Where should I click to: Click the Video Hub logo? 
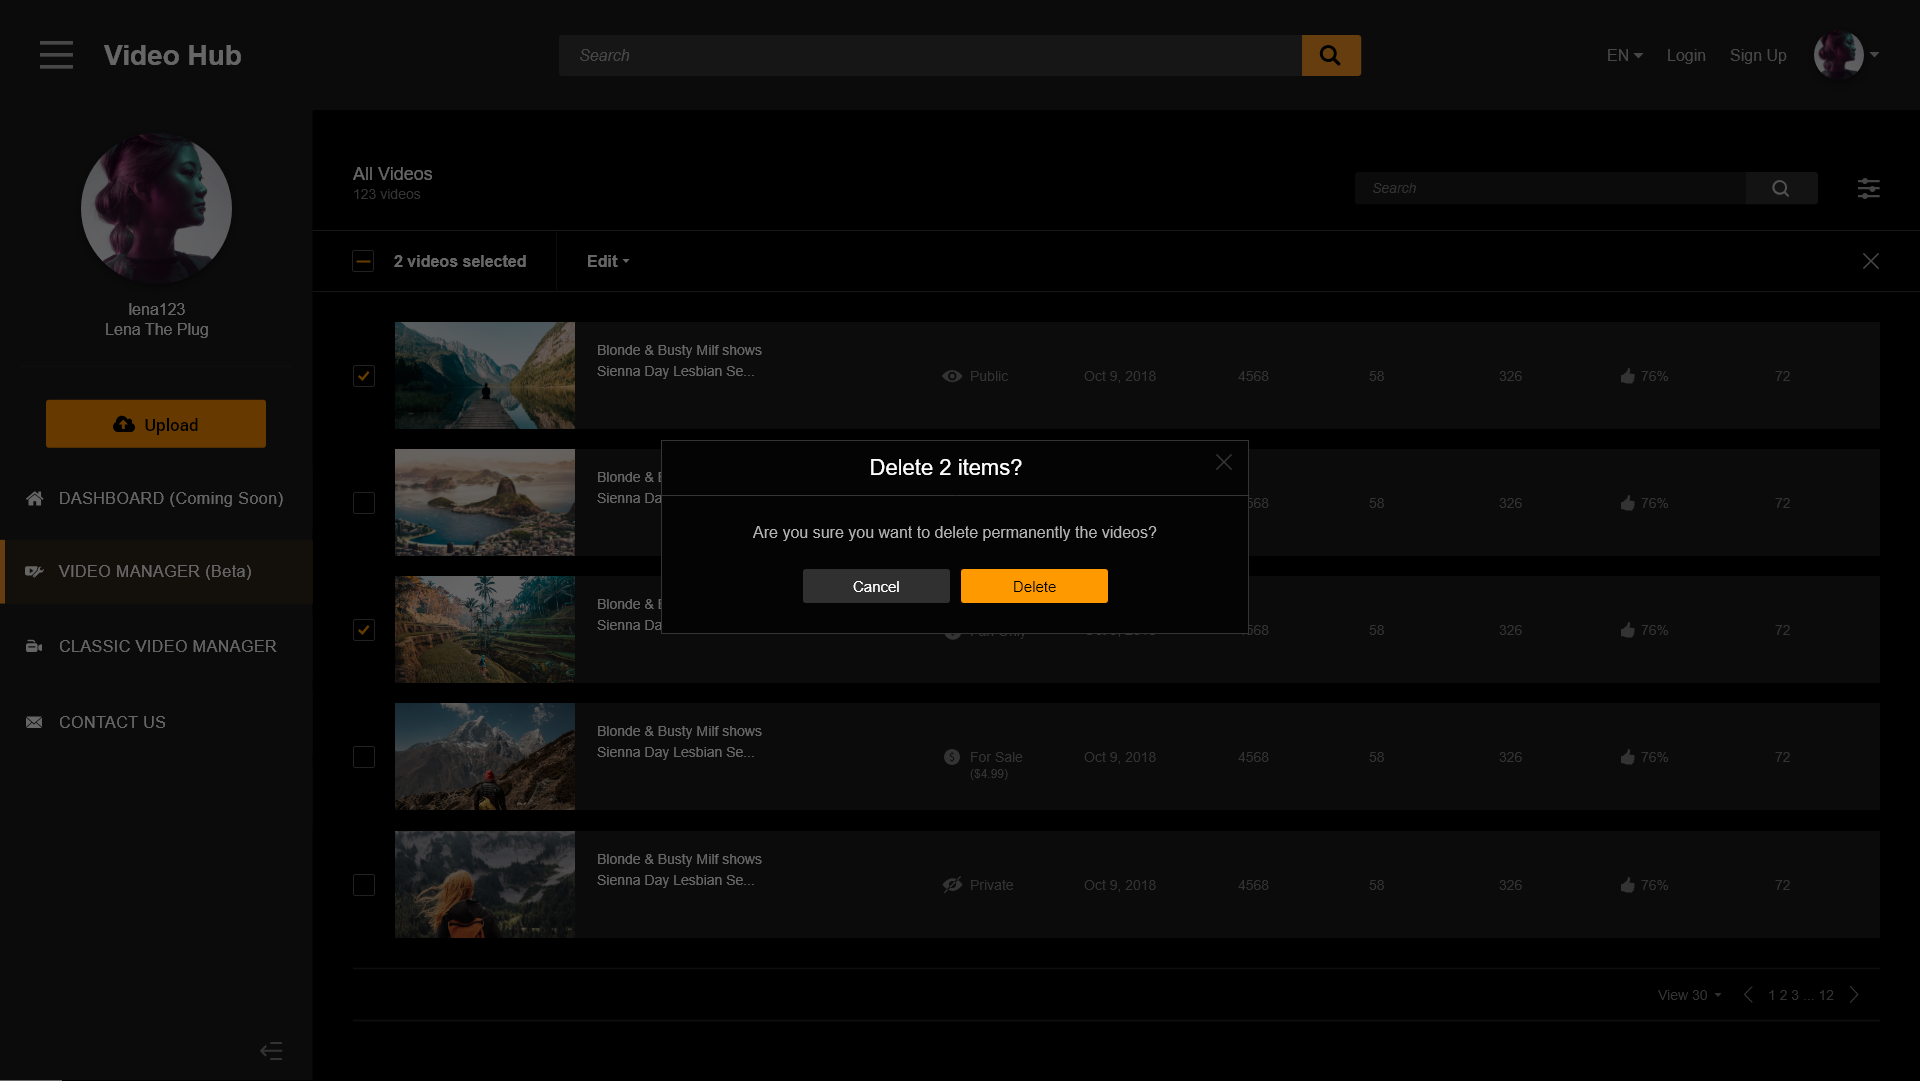click(172, 55)
